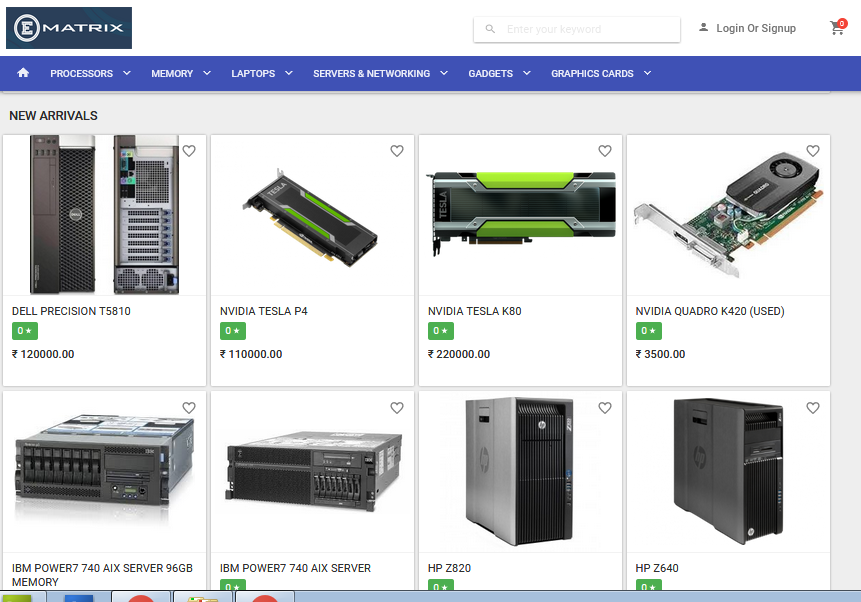Open the Servers & Networking menu

pos(372,74)
